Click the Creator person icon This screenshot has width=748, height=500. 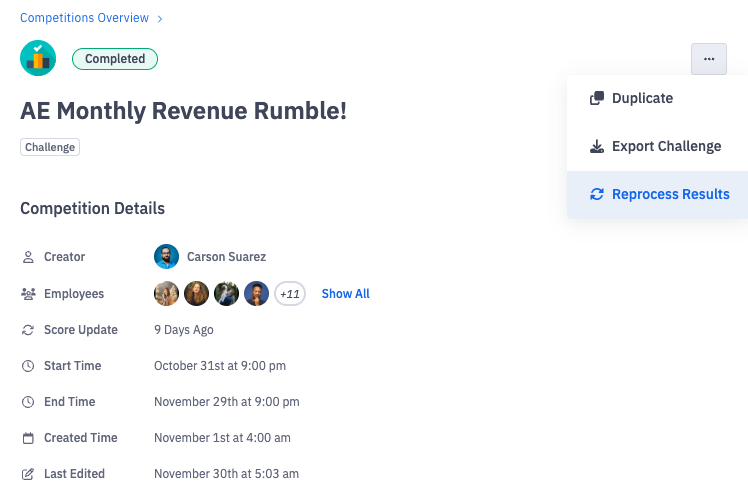28,257
